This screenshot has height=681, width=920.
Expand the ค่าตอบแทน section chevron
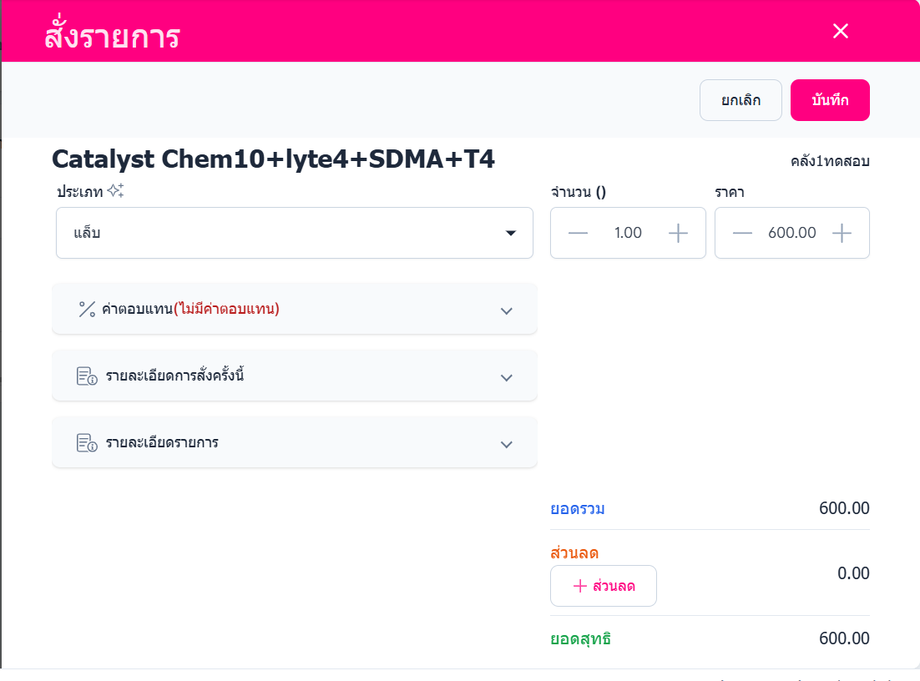tap(506, 310)
